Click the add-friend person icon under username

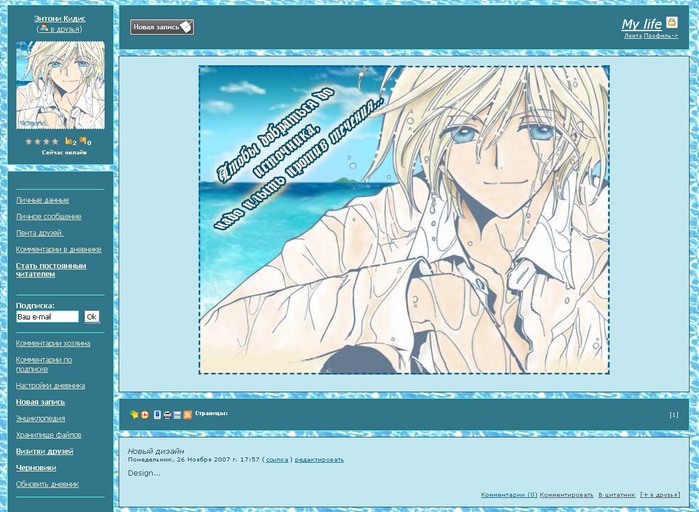point(43,28)
